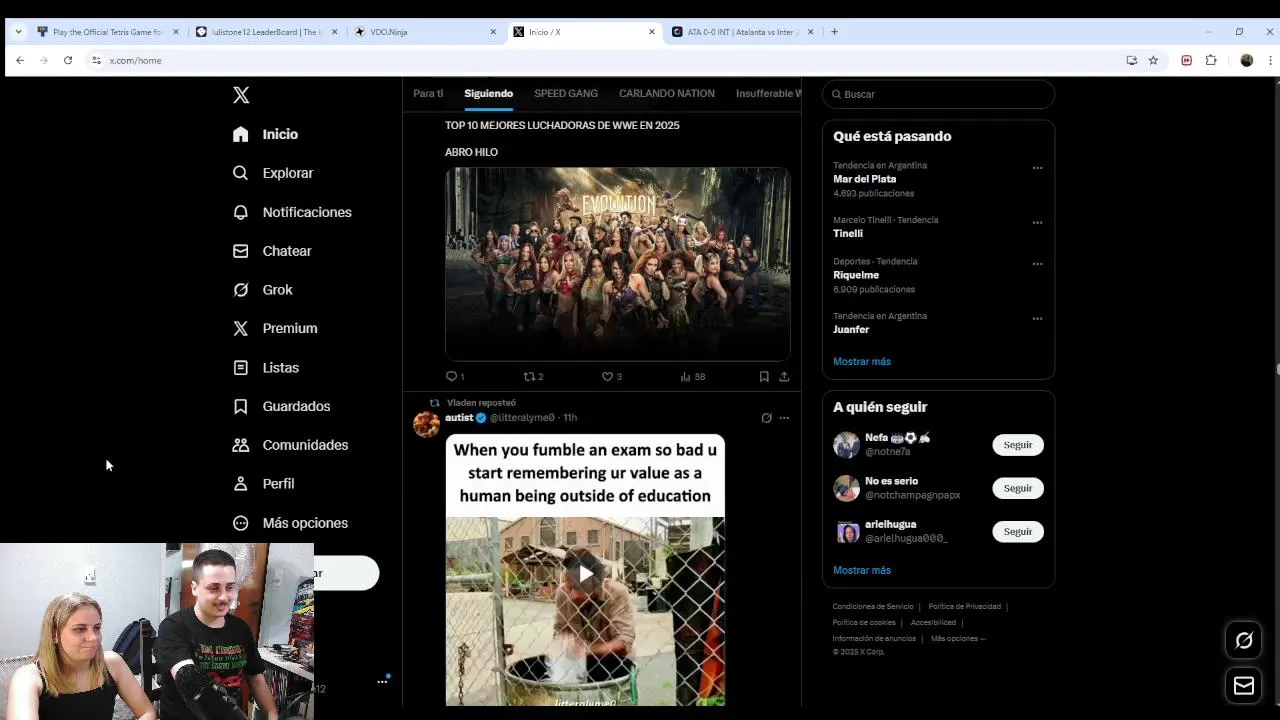The image size is (1280, 720).
Task: Open the floating messages envelope button
Action: [x=1244, y=685]
